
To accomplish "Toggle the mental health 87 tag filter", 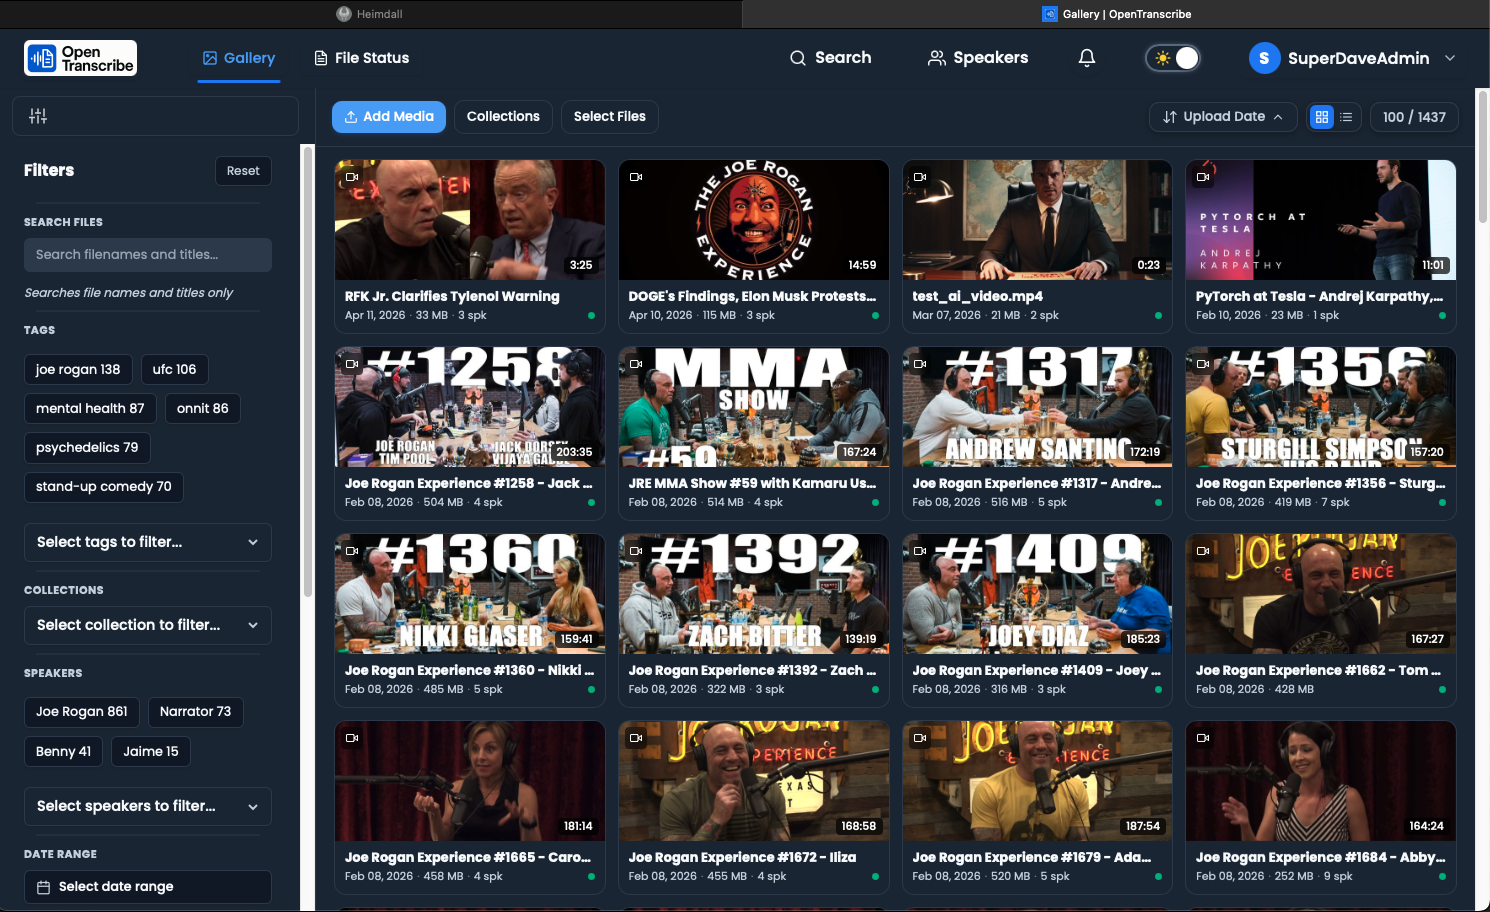I will [x=90, y=408].
